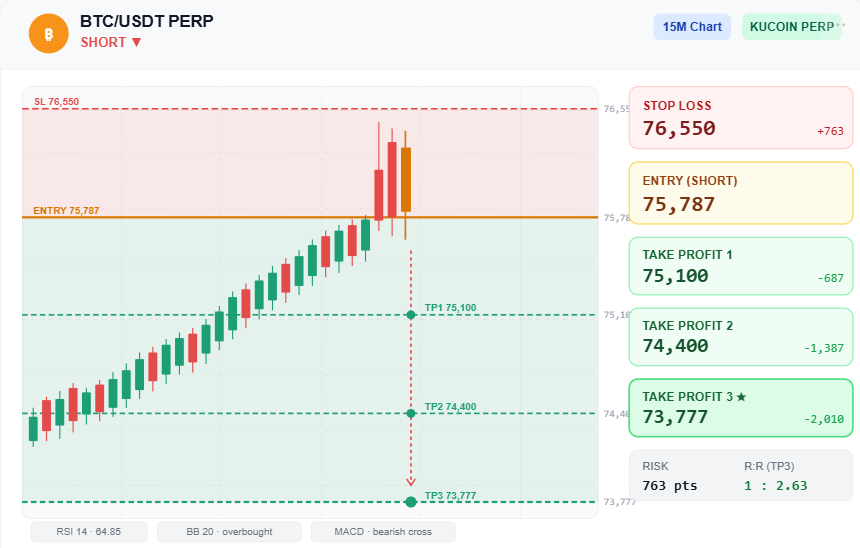Click the -2,010 take profit 3 offset

[x=824, y=419]
